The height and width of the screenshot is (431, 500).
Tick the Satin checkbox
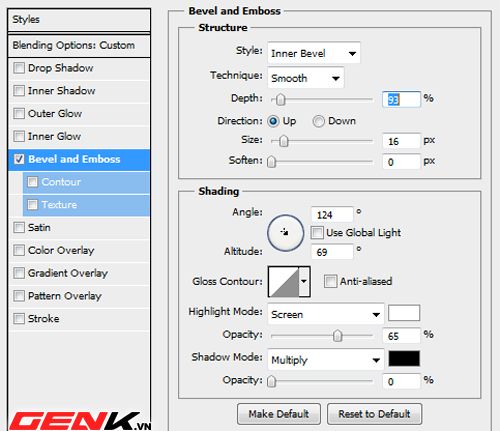[x=19, y=228]
